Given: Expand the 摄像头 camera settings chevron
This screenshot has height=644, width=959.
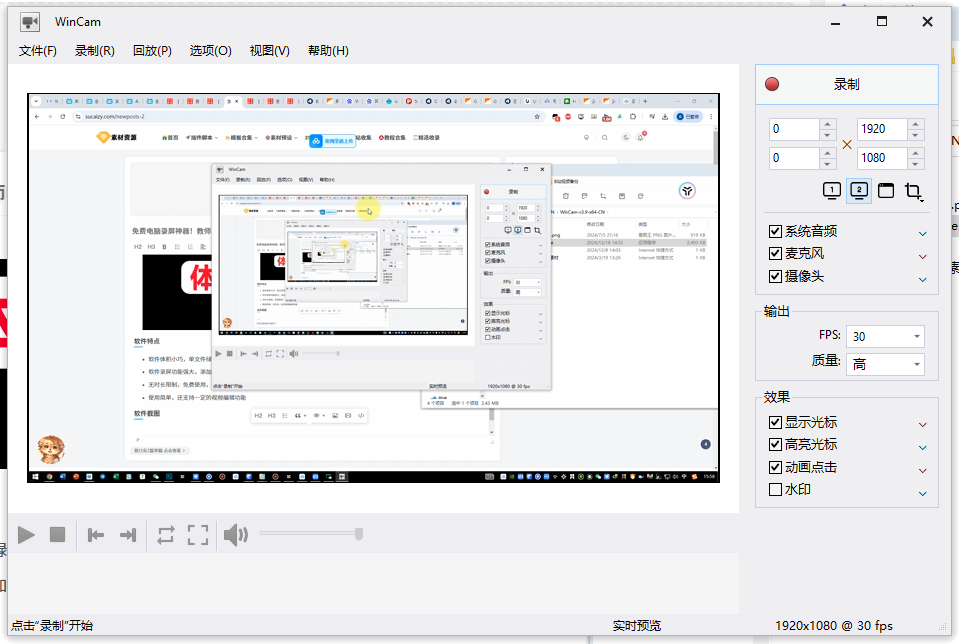Looking at the screenshot, I should [x=922, y=278].
